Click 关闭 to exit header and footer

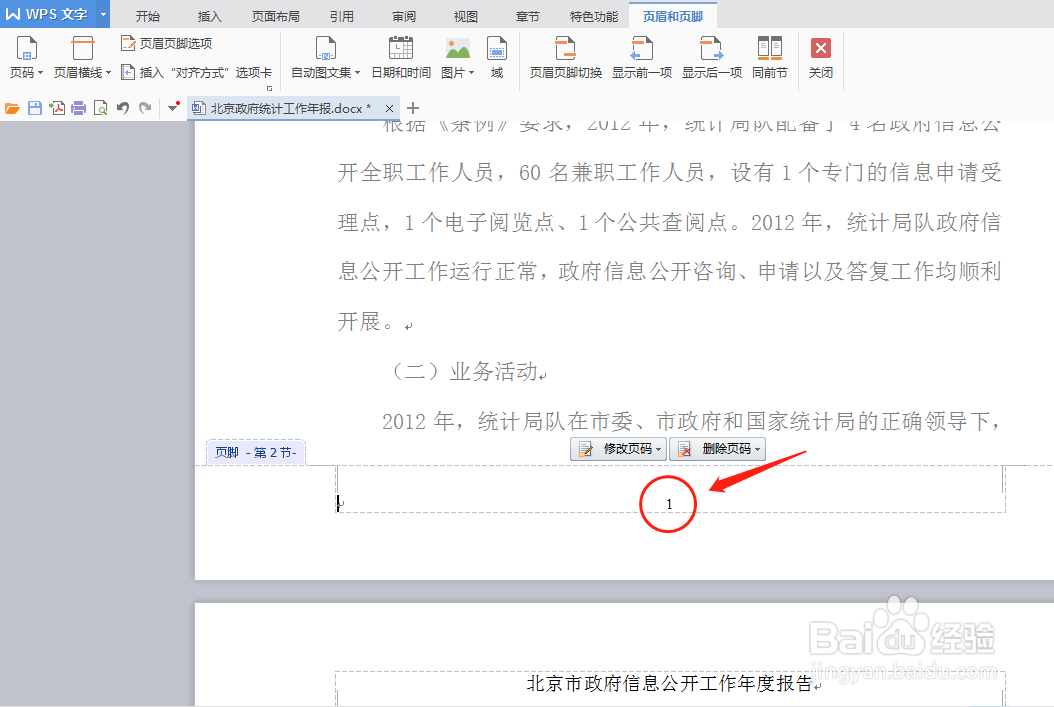click(821, 58)
